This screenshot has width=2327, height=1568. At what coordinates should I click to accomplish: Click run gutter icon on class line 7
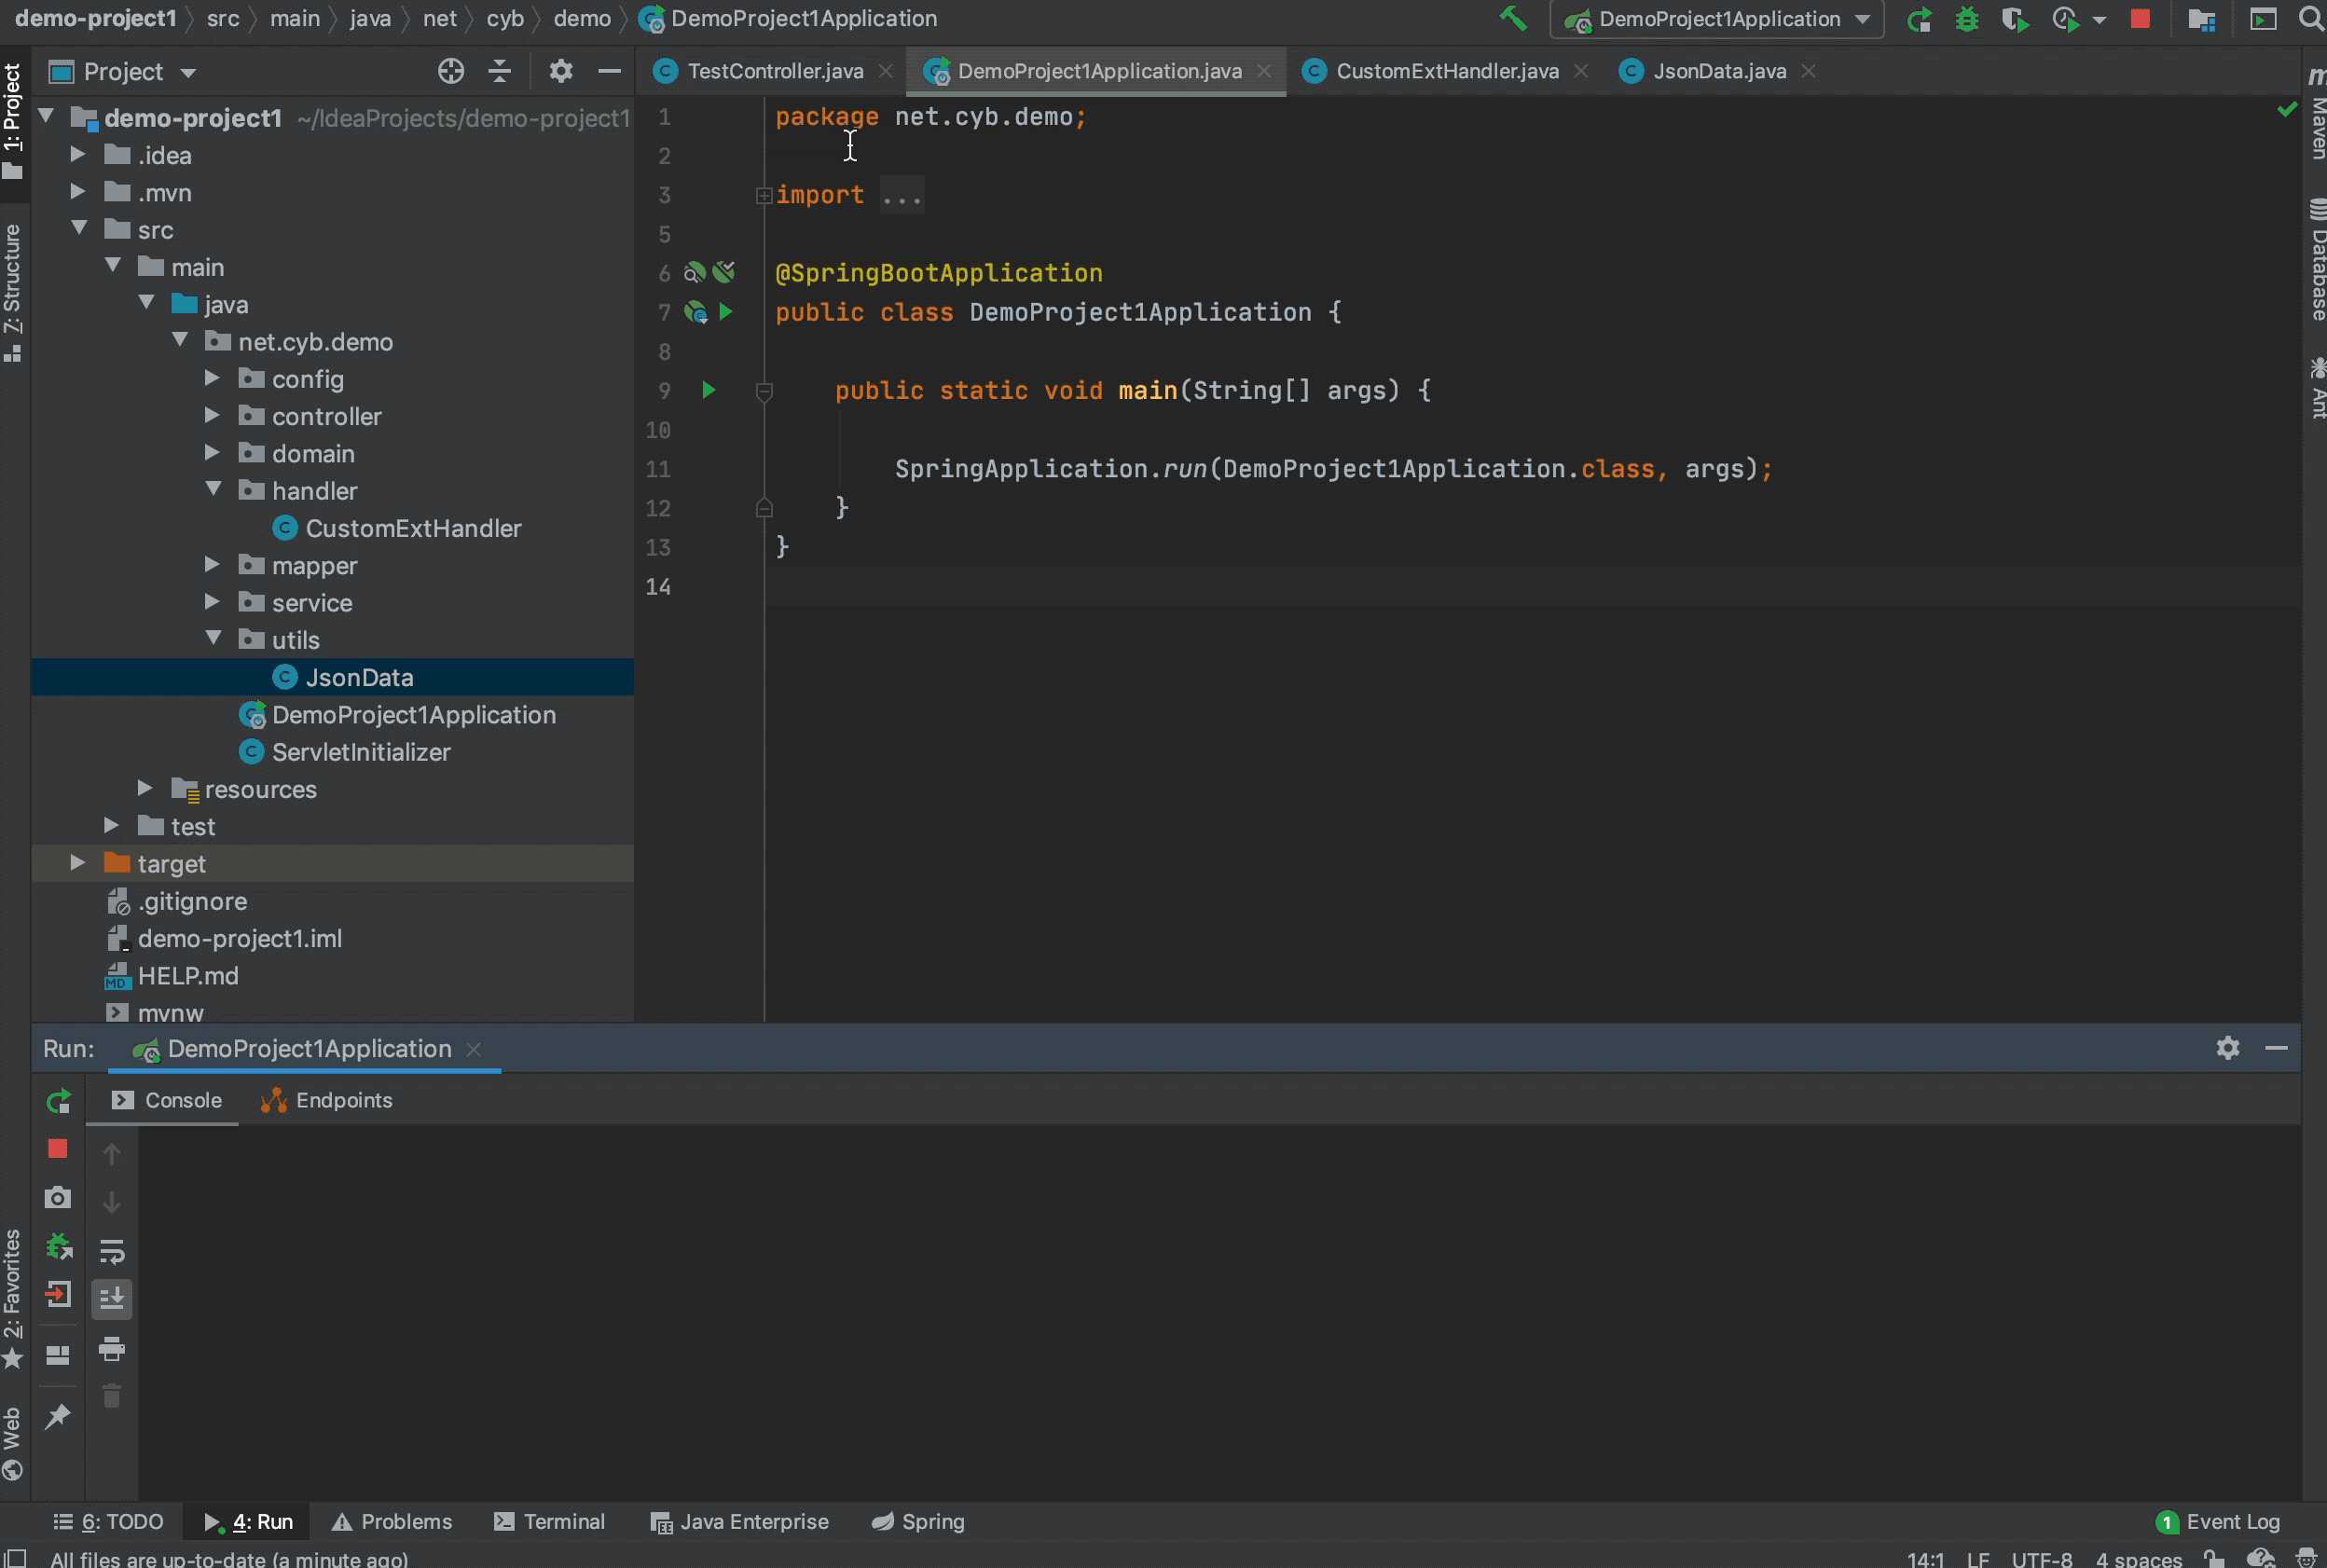(726, 312)
